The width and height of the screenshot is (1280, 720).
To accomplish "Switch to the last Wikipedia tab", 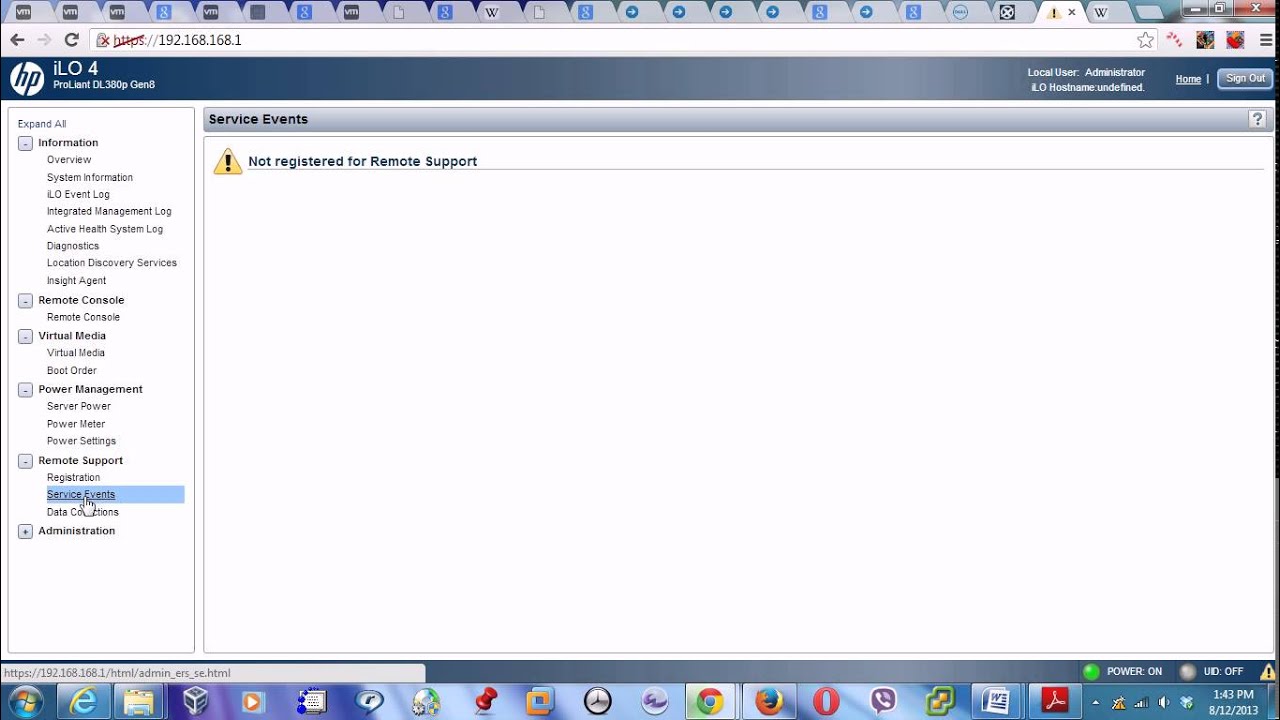I will point(1101,12).
